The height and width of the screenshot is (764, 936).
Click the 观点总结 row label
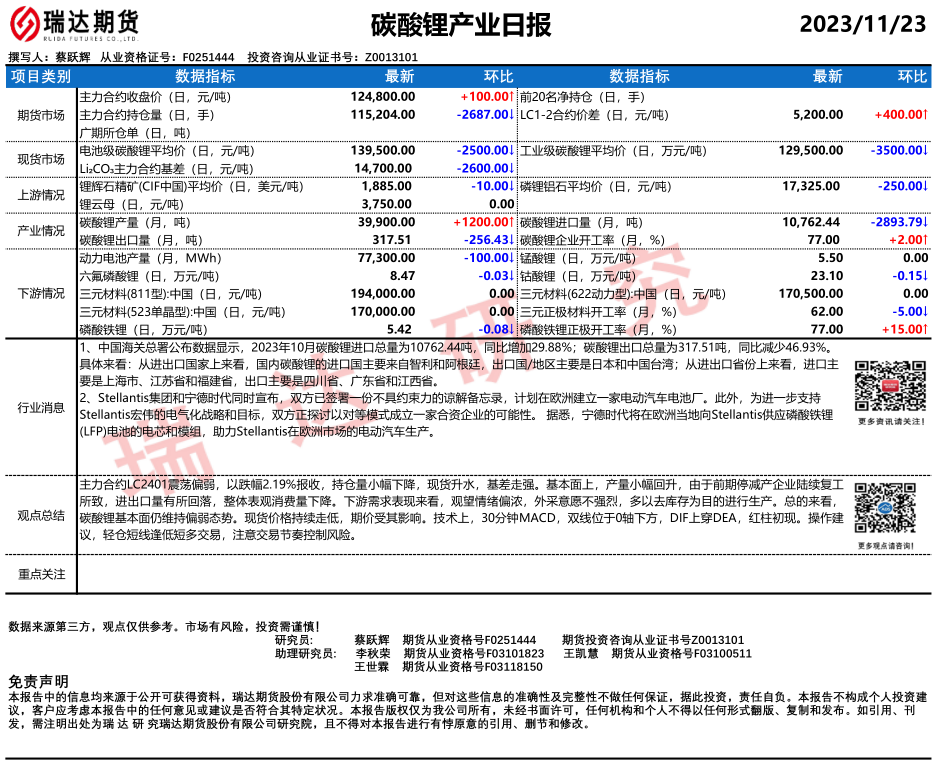[41, 516]
